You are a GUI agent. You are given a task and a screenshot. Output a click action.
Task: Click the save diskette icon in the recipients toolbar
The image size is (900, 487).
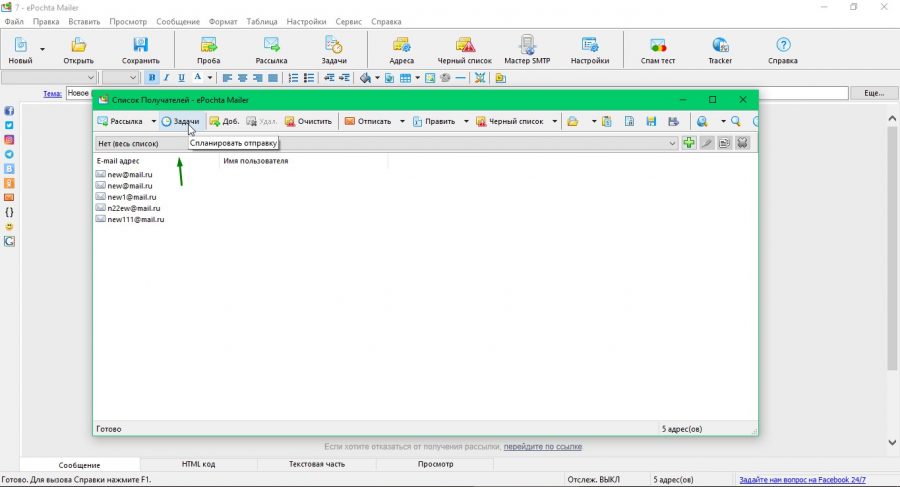click(651, 121)
